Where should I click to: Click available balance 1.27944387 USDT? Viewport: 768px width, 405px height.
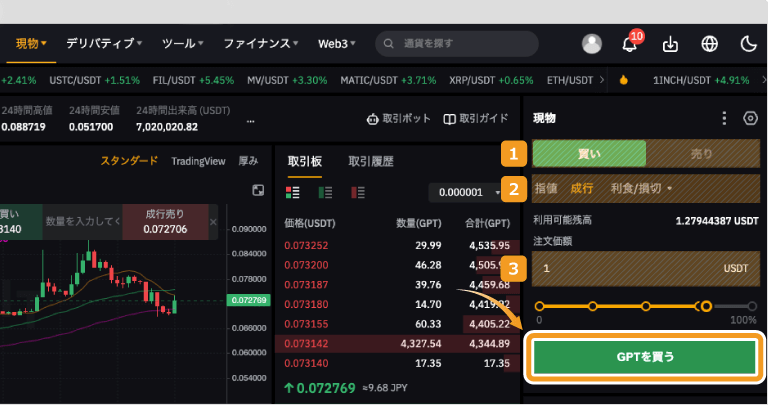coord(717,221)
